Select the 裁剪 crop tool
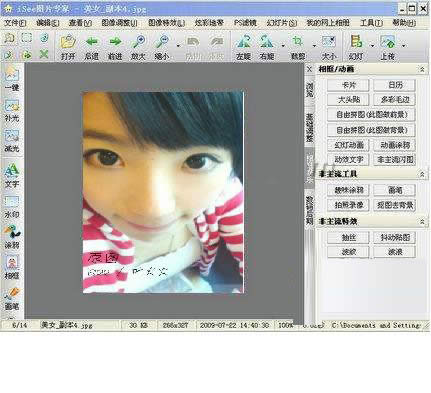This screenshot has height=393, width=431. click(x=298, y=42)
